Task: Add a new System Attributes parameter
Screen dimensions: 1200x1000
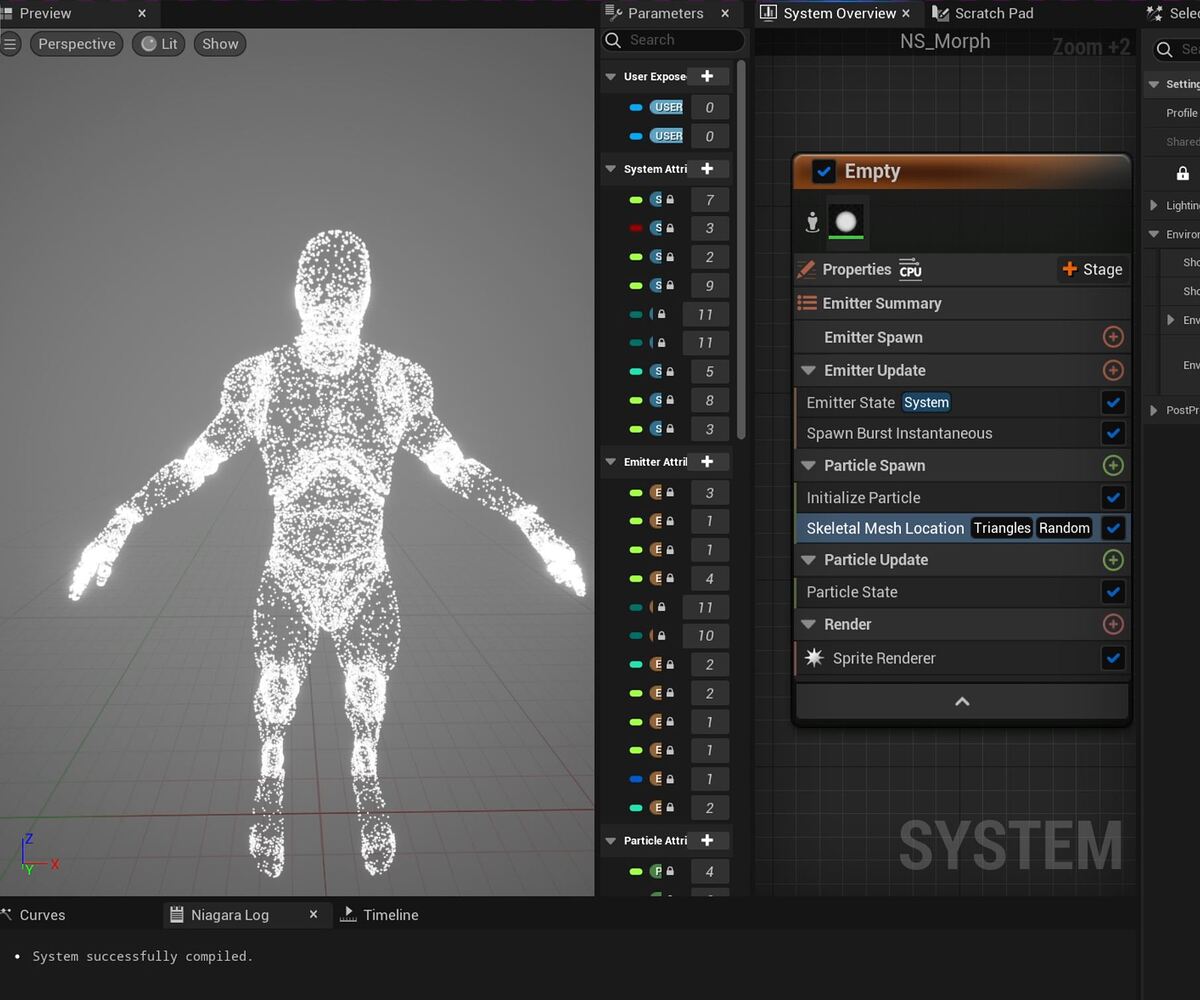Action: (x=707, y=169)
